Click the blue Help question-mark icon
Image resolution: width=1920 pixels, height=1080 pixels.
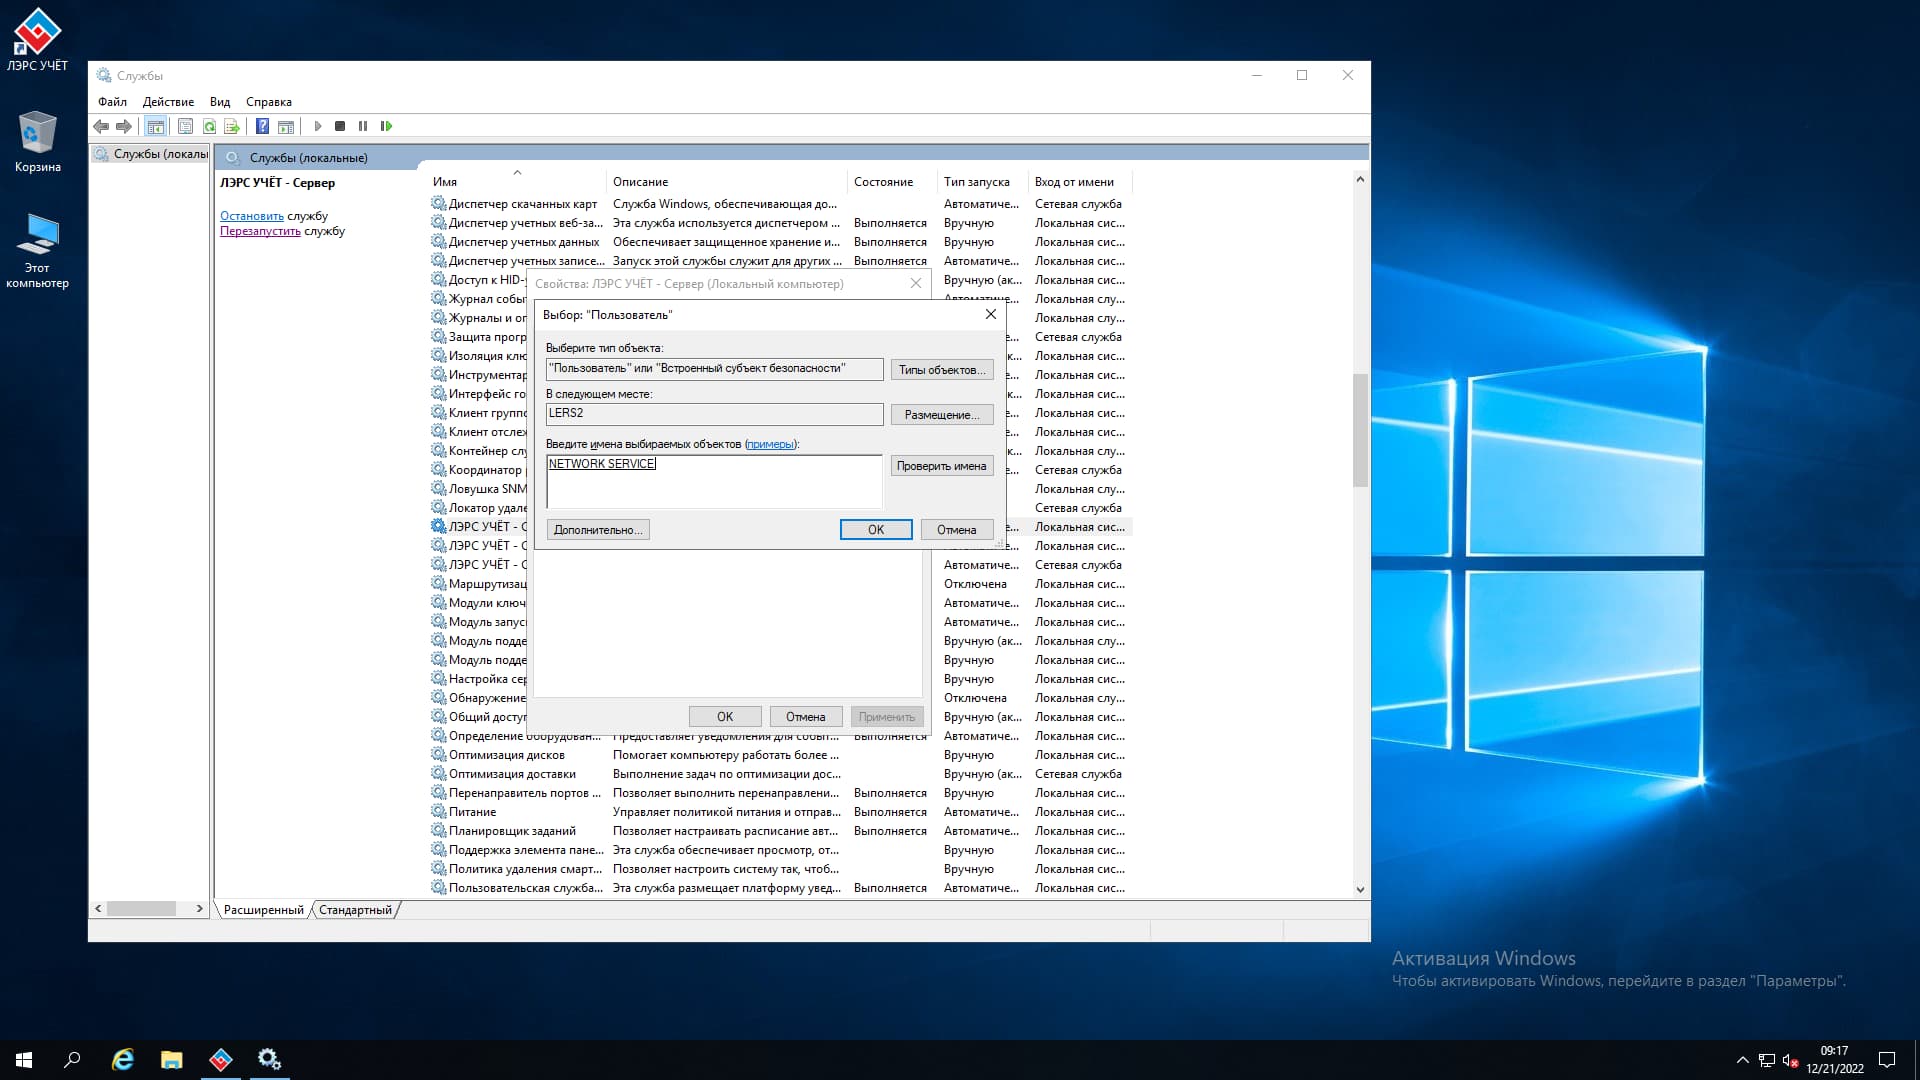coord(262,126)
